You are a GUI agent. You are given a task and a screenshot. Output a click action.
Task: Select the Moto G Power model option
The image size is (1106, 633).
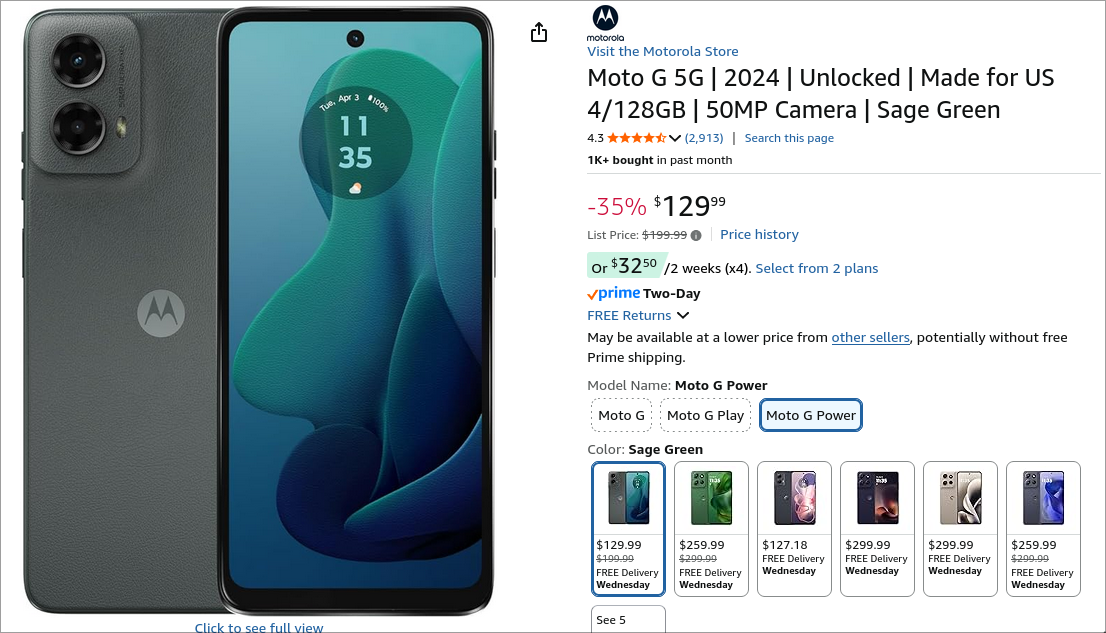click(810, 415)
